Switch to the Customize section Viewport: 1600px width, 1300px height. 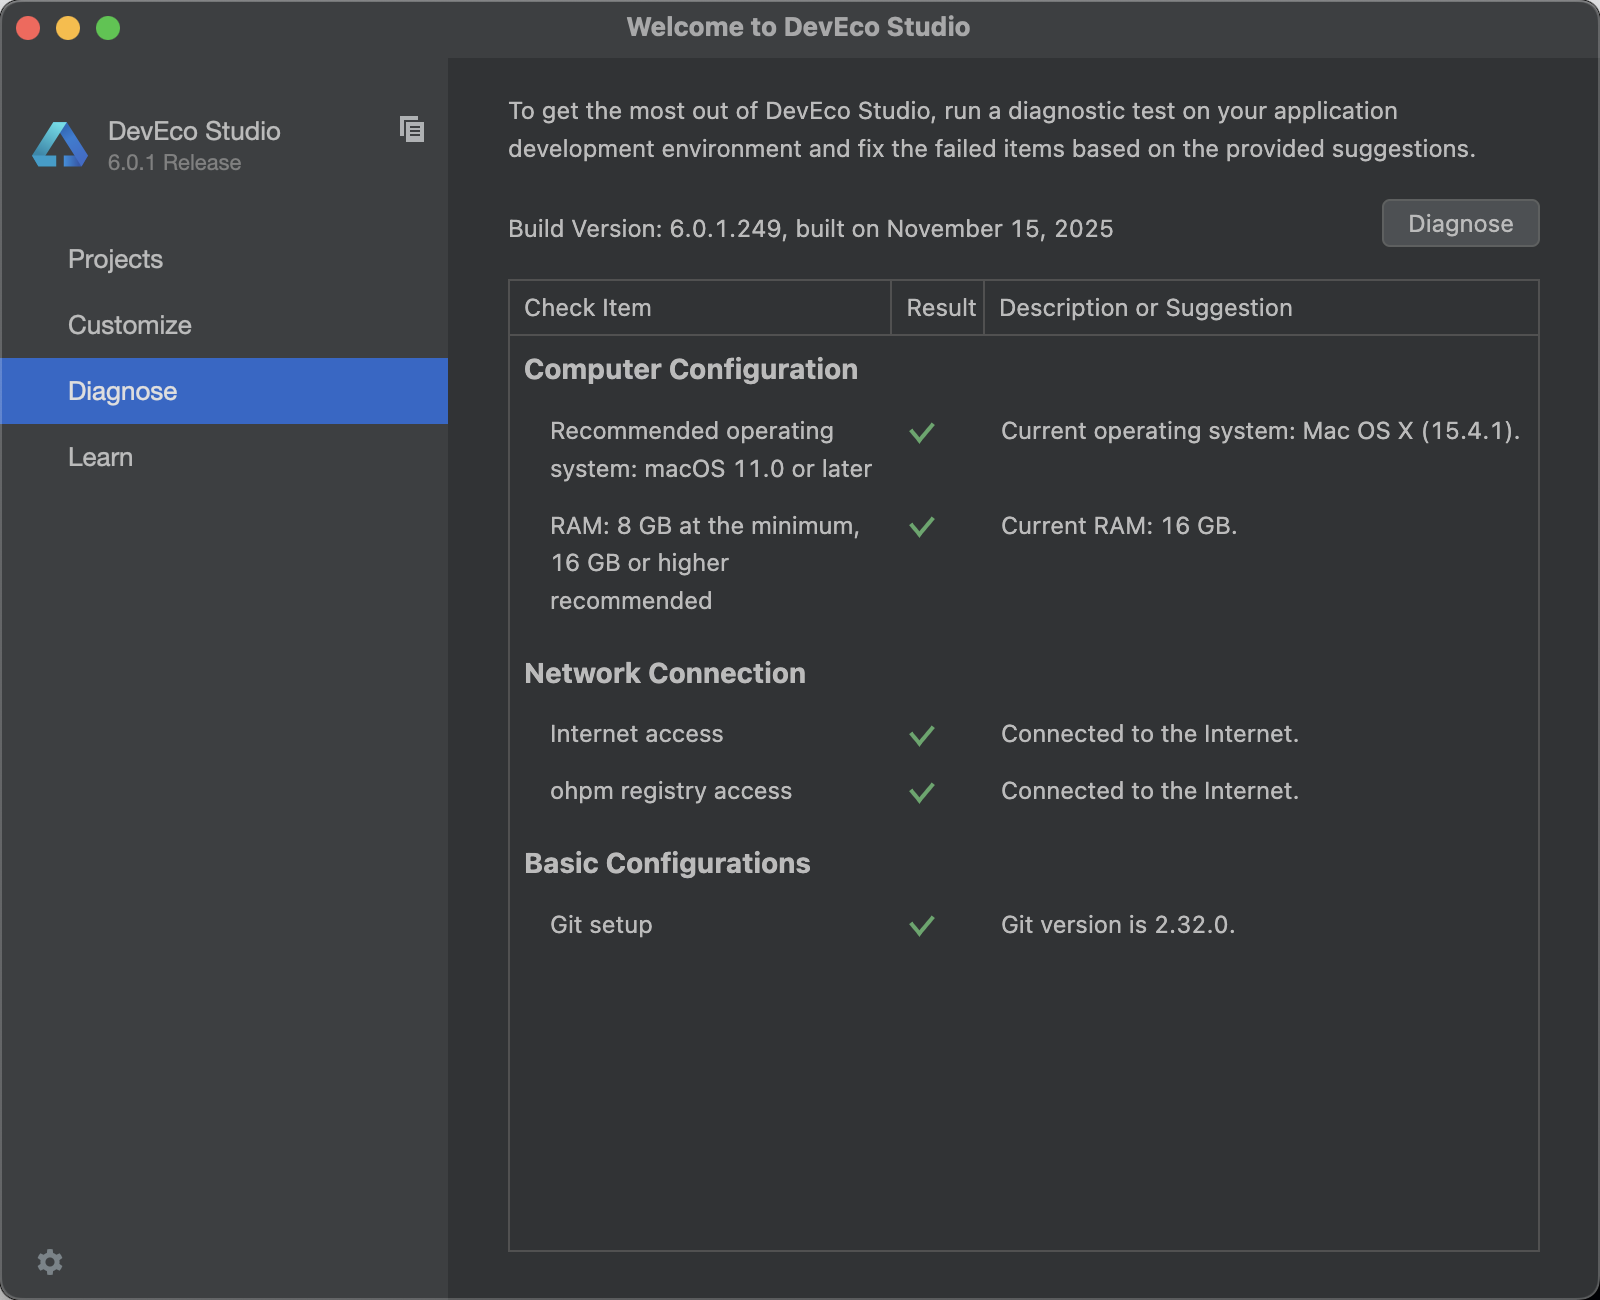(130, 325)
